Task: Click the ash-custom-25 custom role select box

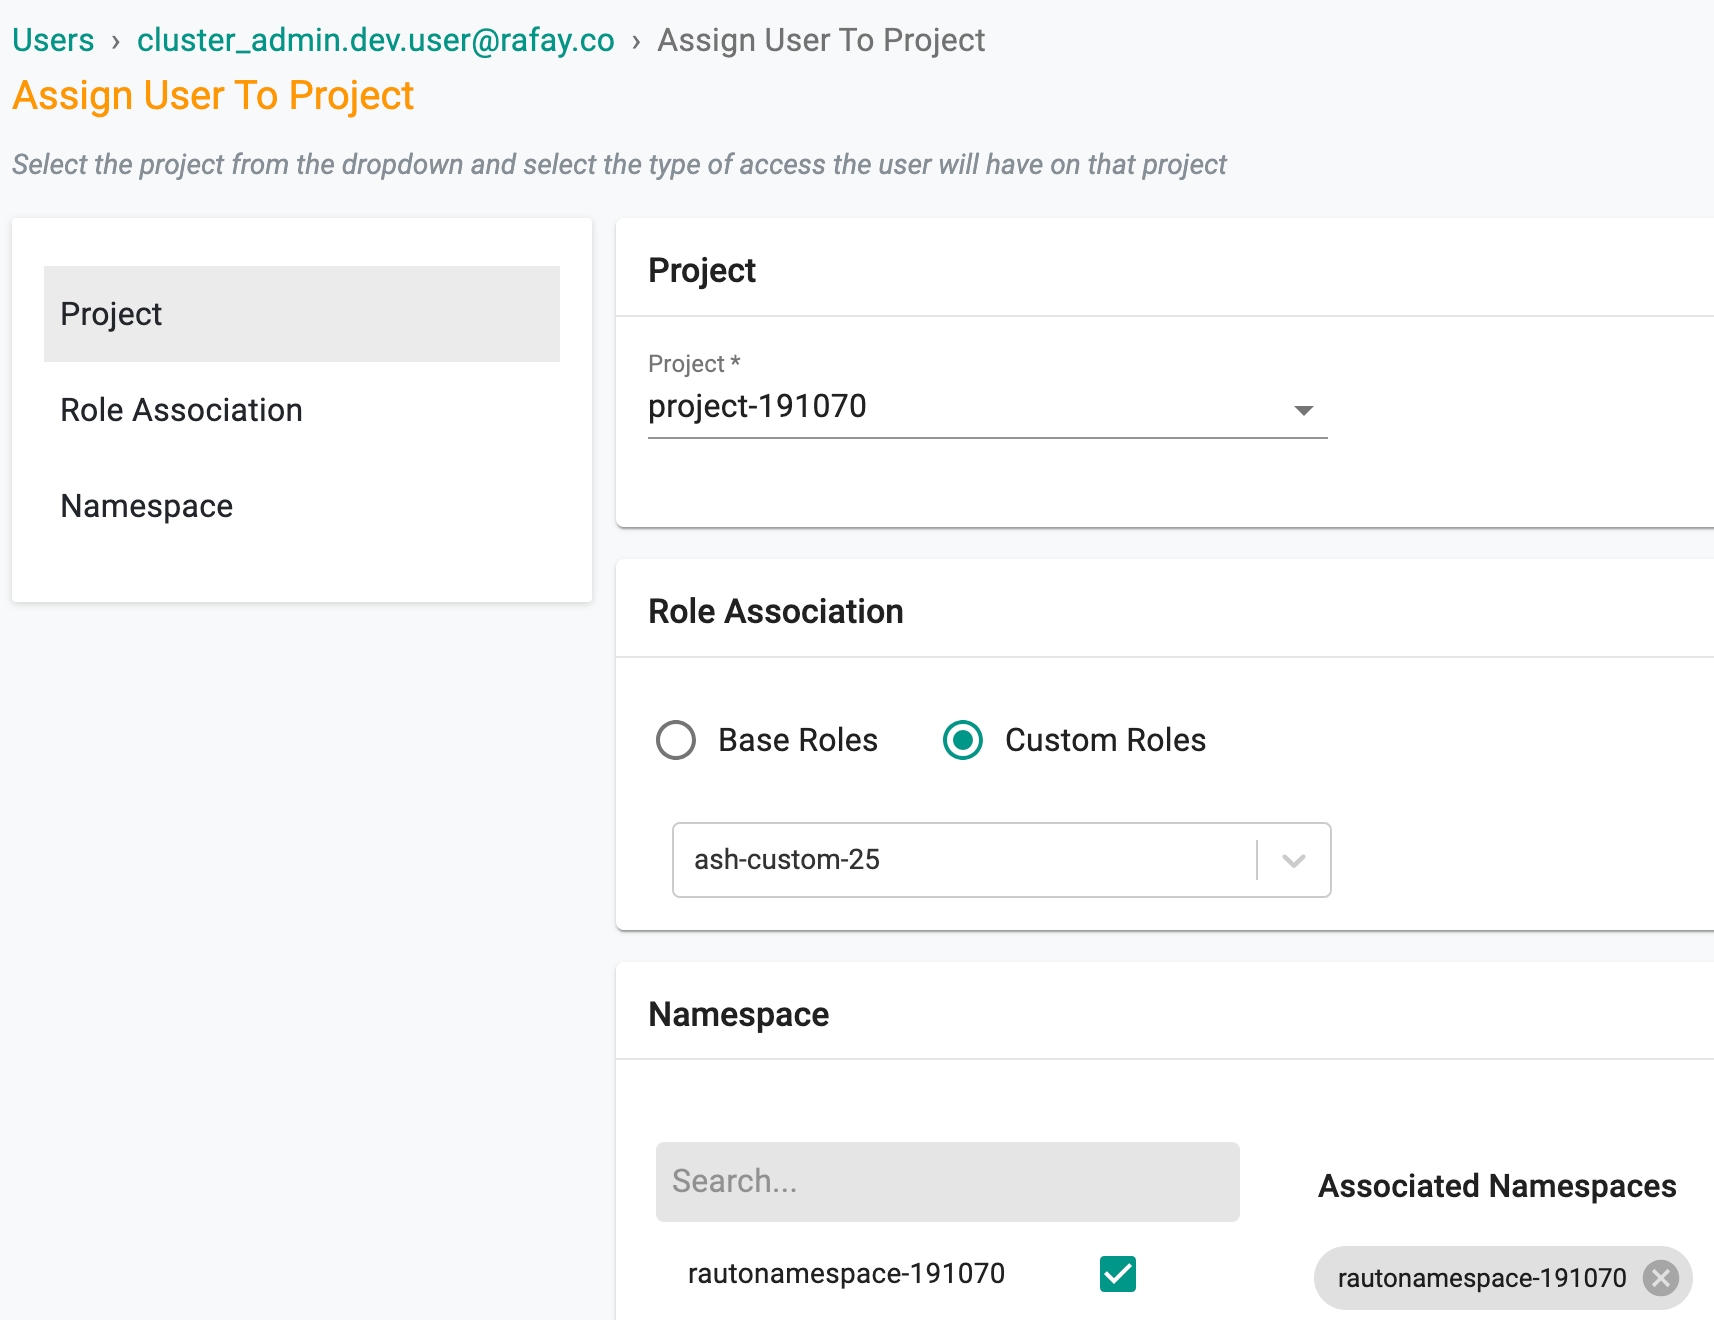Action: 1001,860
